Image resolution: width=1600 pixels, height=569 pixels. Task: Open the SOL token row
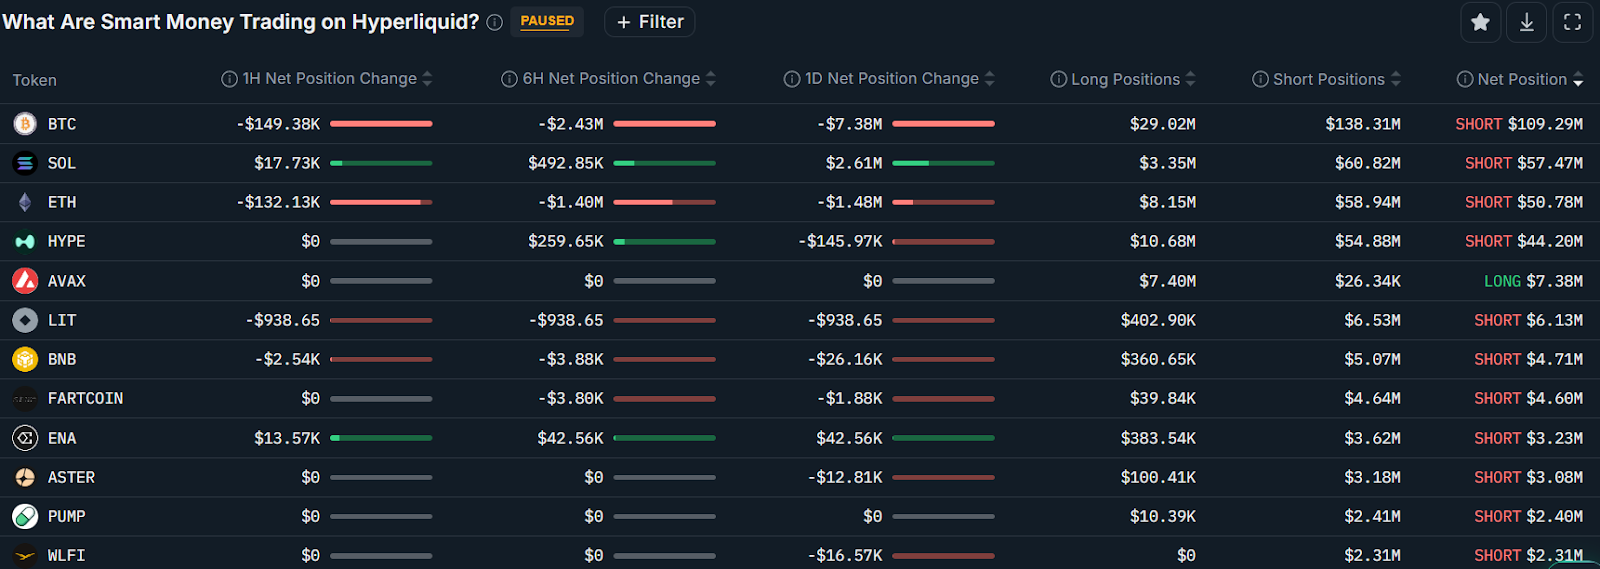[61, 163]
